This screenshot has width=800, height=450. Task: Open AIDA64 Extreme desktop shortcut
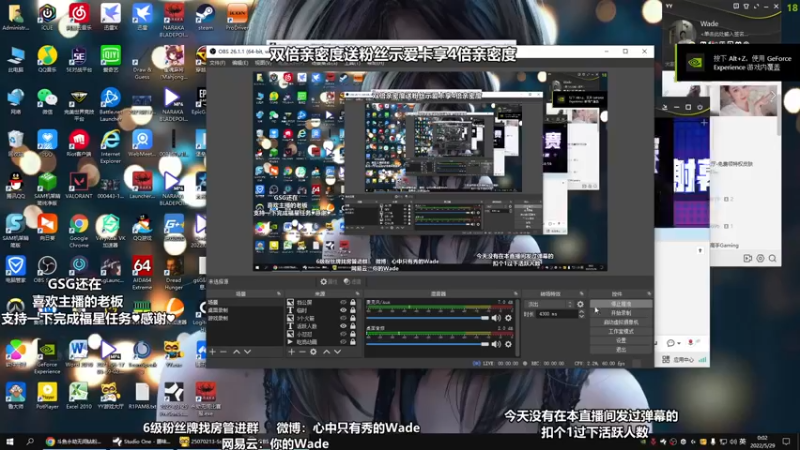tap(142, 272)
